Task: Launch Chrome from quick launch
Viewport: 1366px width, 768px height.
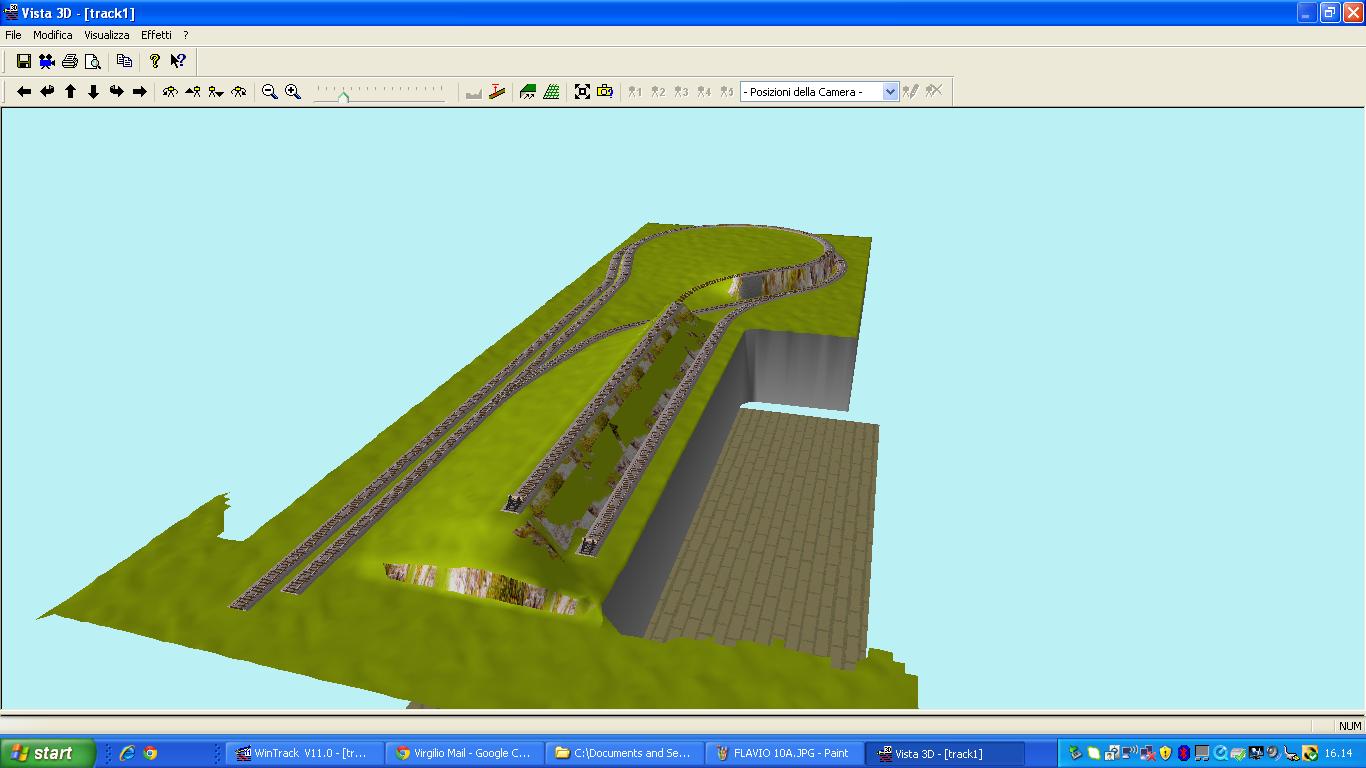Action: pos(150,753)
